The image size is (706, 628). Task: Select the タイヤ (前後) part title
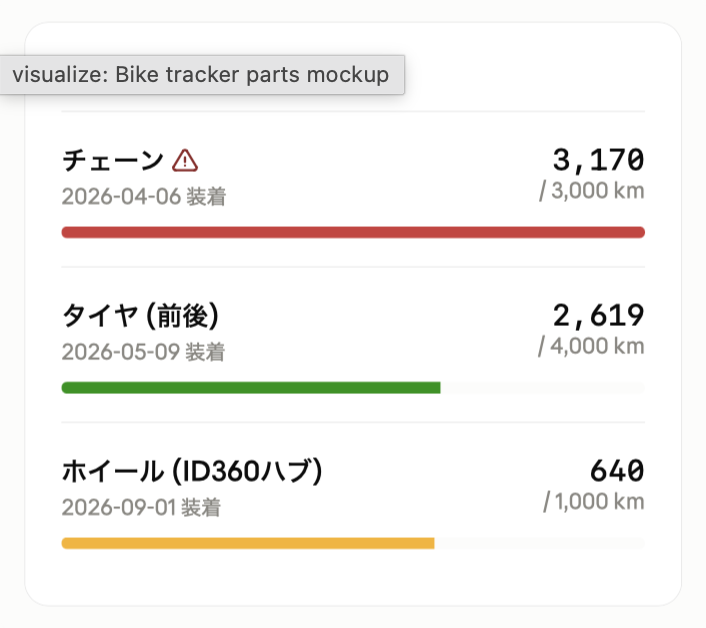(140, 316)
